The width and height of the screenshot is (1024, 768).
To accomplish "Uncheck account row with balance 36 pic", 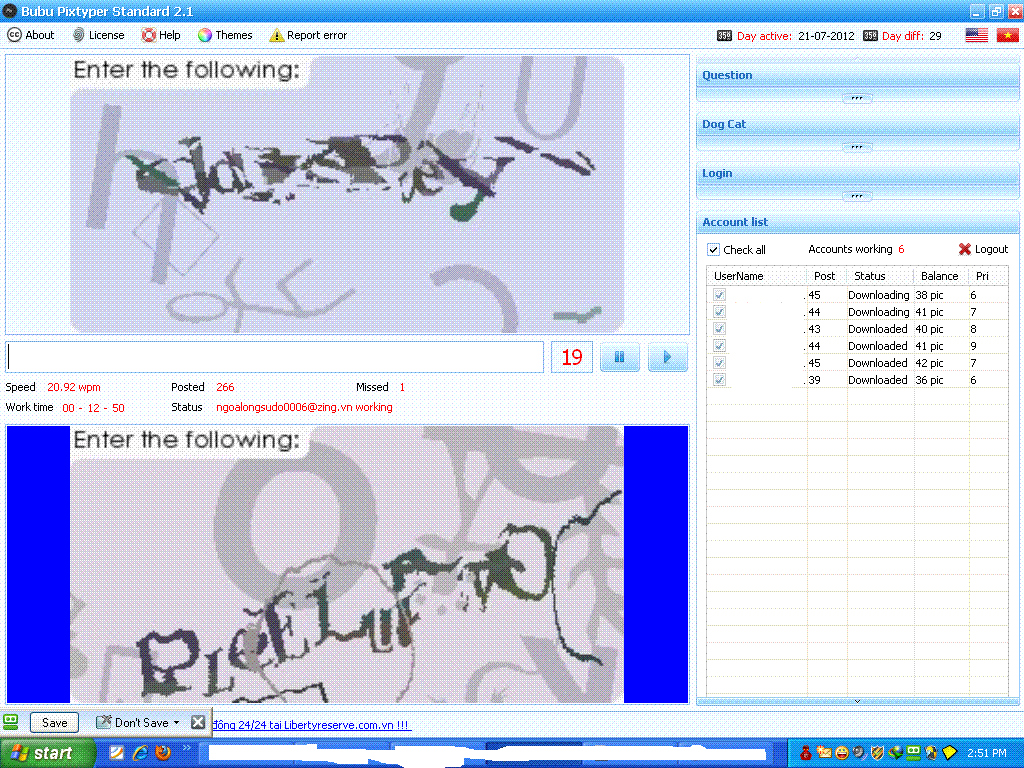I will [x=719, y=380].
